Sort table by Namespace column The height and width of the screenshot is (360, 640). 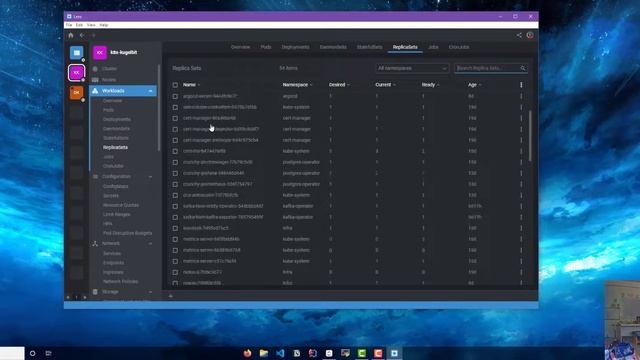(295, 85)
